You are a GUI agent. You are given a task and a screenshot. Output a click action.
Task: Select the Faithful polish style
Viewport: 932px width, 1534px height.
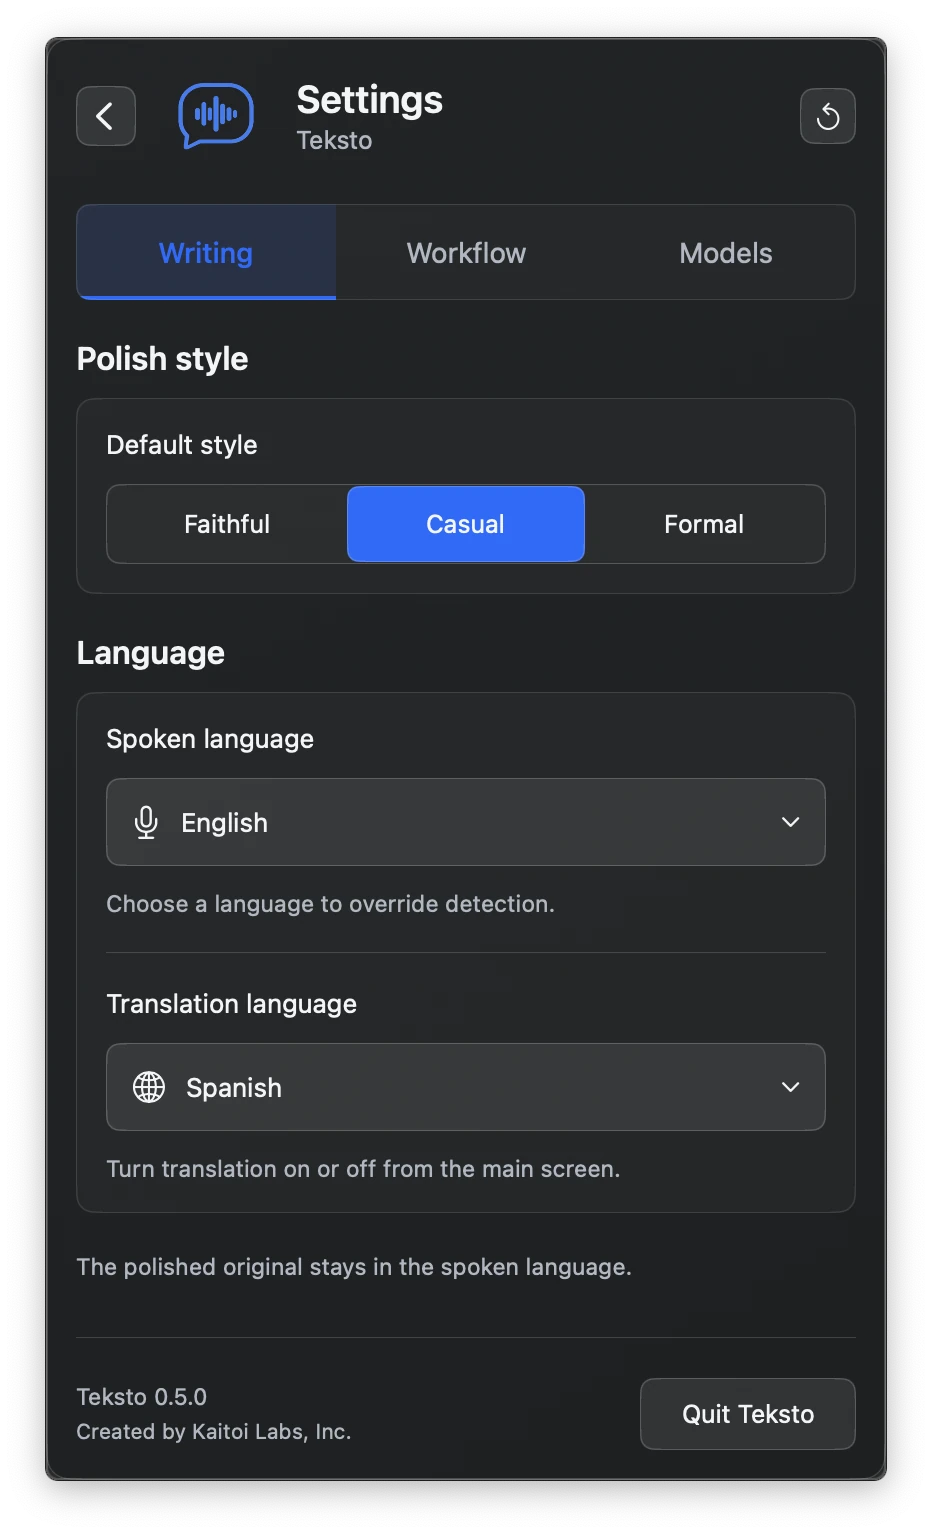pyautogui.click(x=227, y=524)
